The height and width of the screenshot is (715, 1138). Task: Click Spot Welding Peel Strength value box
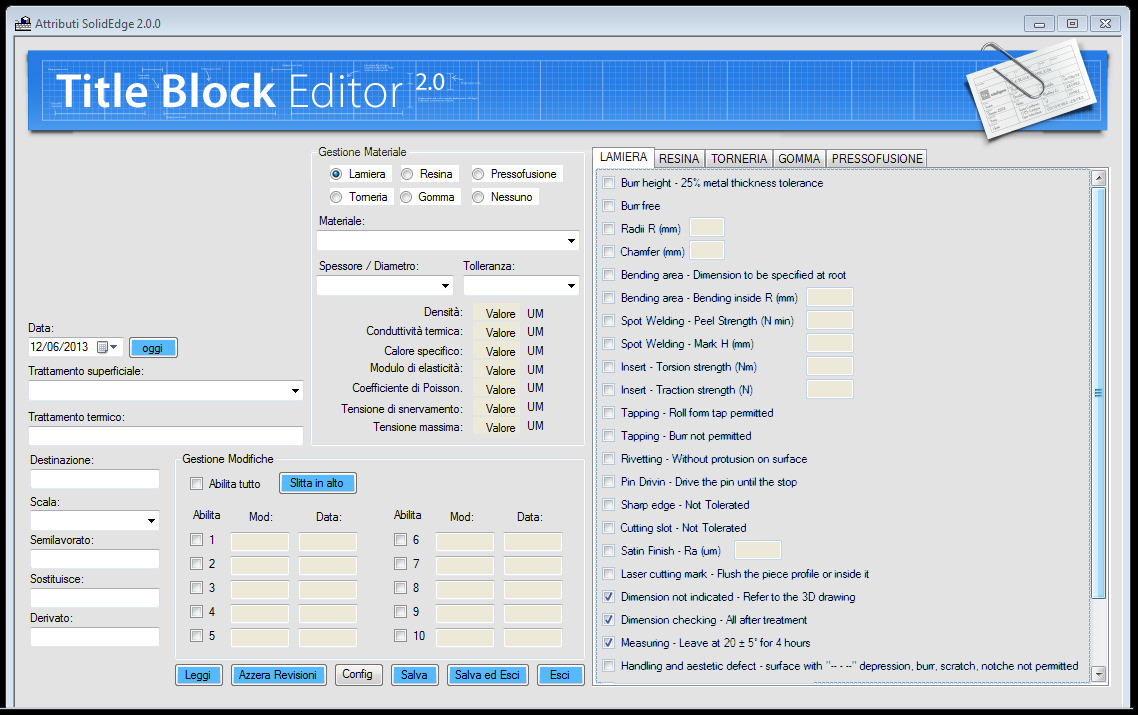pos(830,320)
